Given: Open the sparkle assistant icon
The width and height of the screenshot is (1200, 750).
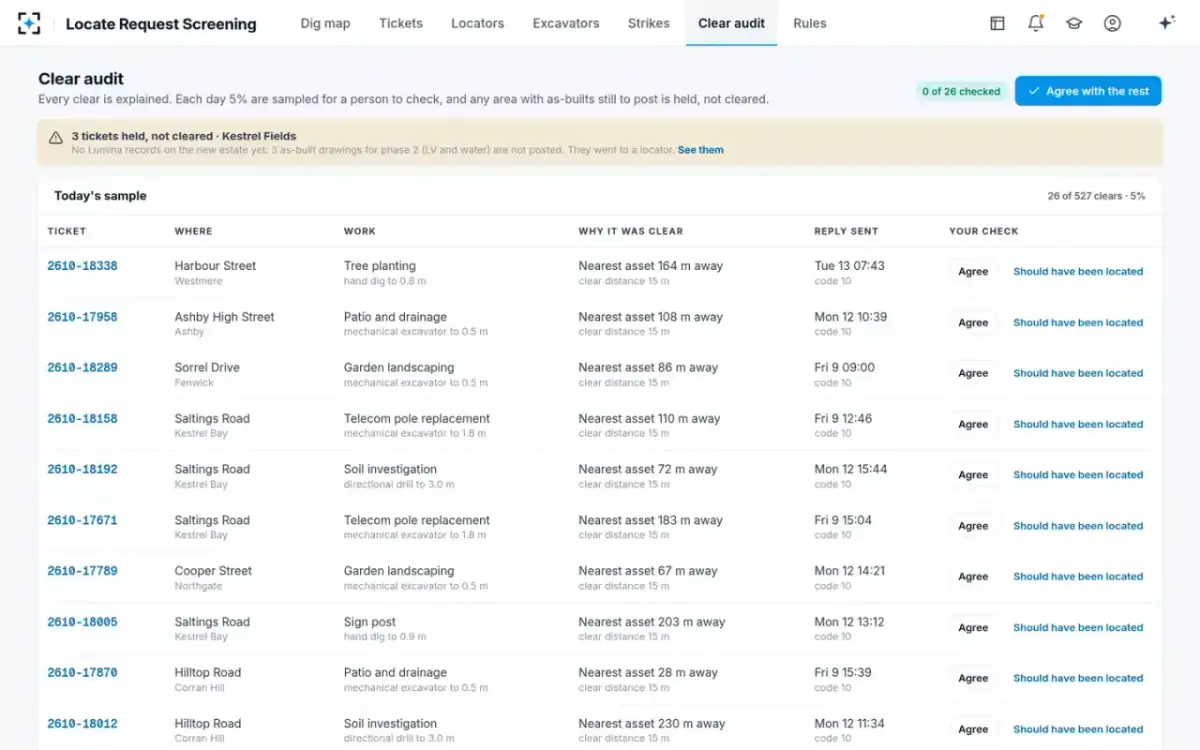Looking at the screenshot, I should 1166,23.
